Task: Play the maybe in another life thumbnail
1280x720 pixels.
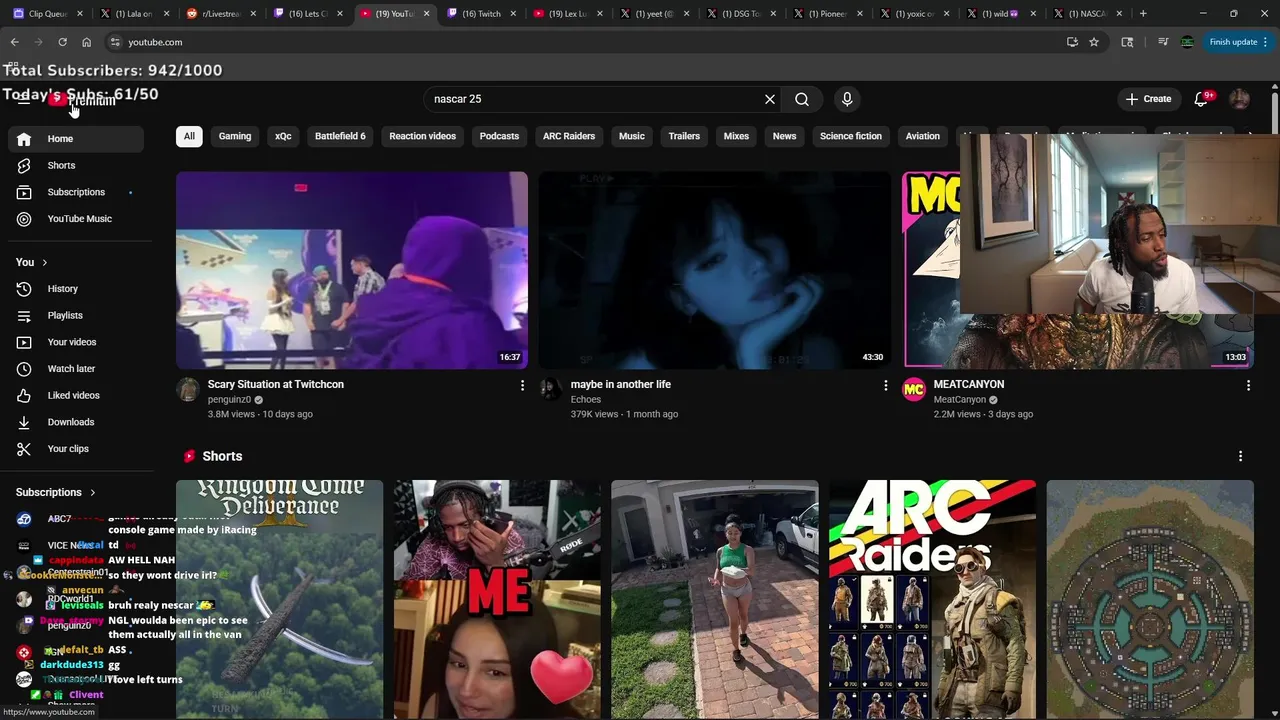Action: point(714,270)
